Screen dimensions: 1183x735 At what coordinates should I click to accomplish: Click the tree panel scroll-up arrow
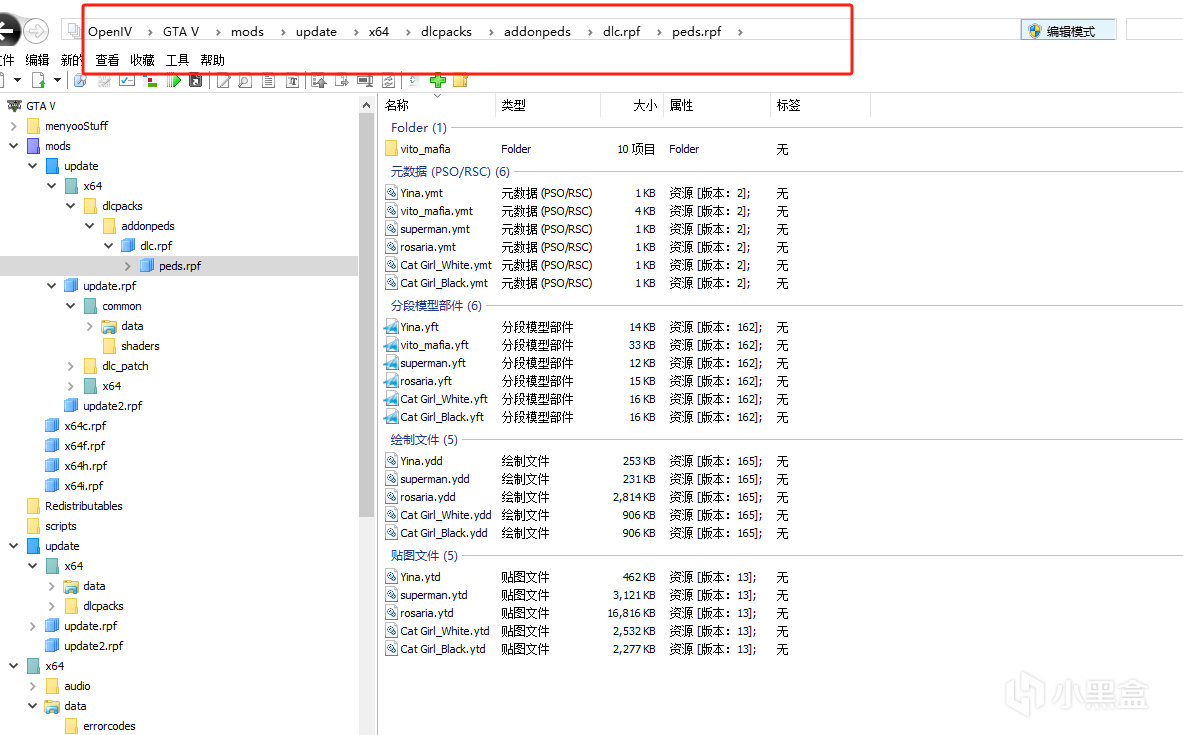pyautogui.click(x=367, y=105)
